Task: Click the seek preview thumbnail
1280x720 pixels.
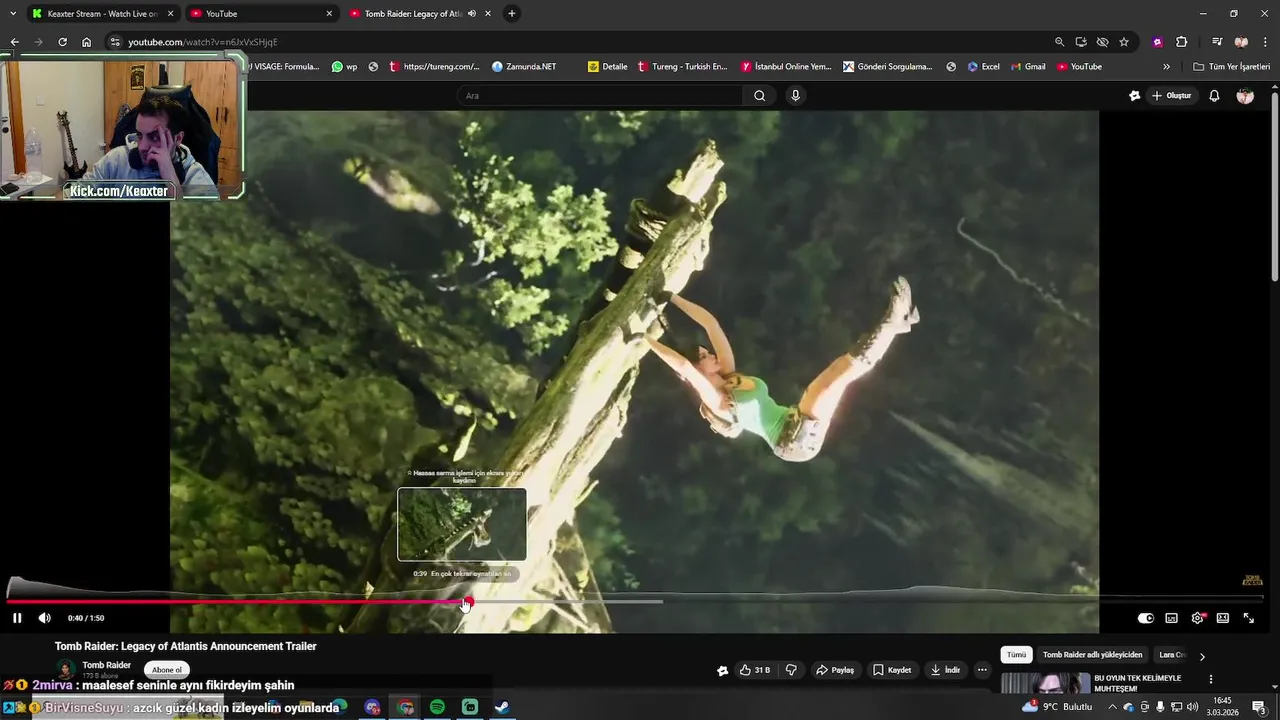Action: [462, 524]
